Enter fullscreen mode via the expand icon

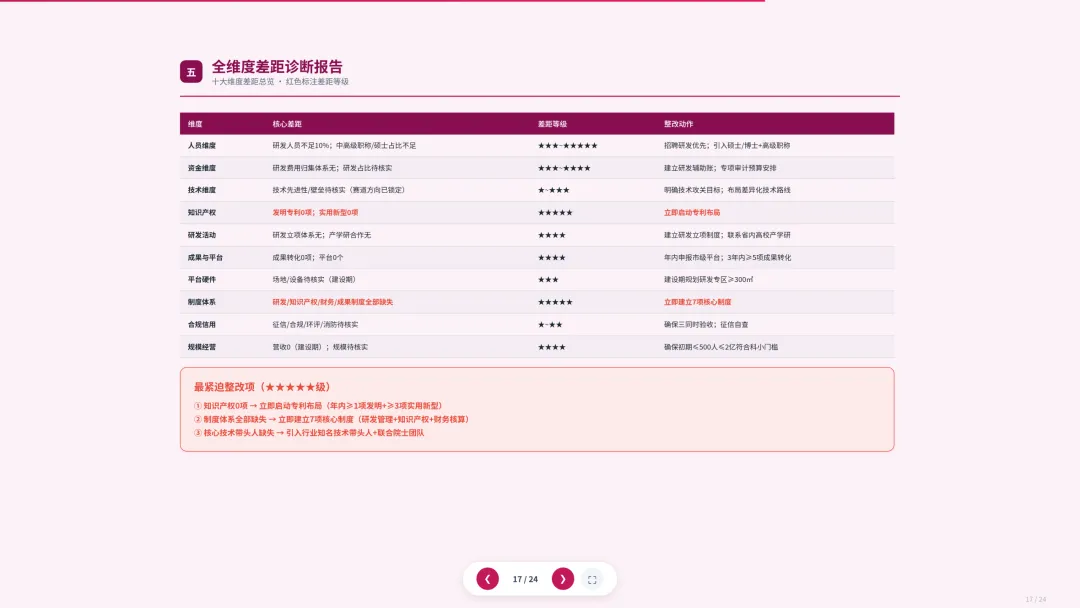[592, 580]
